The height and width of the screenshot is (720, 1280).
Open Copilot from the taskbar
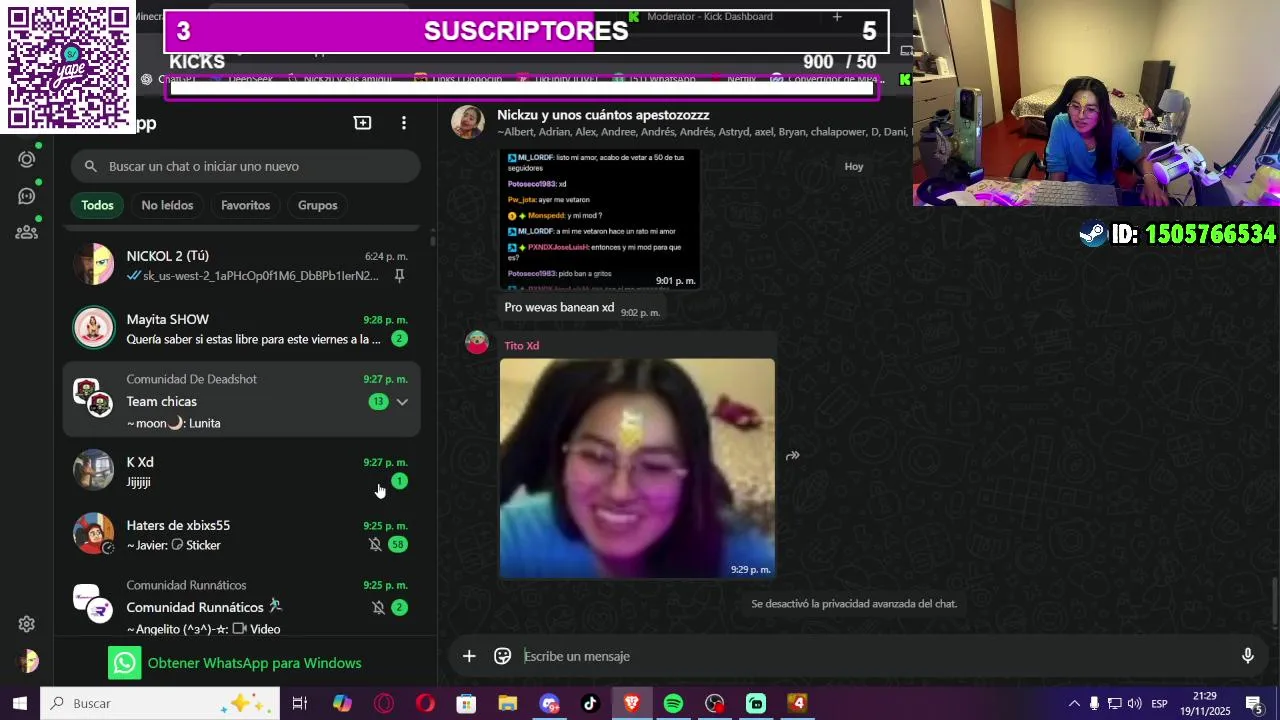342,703
